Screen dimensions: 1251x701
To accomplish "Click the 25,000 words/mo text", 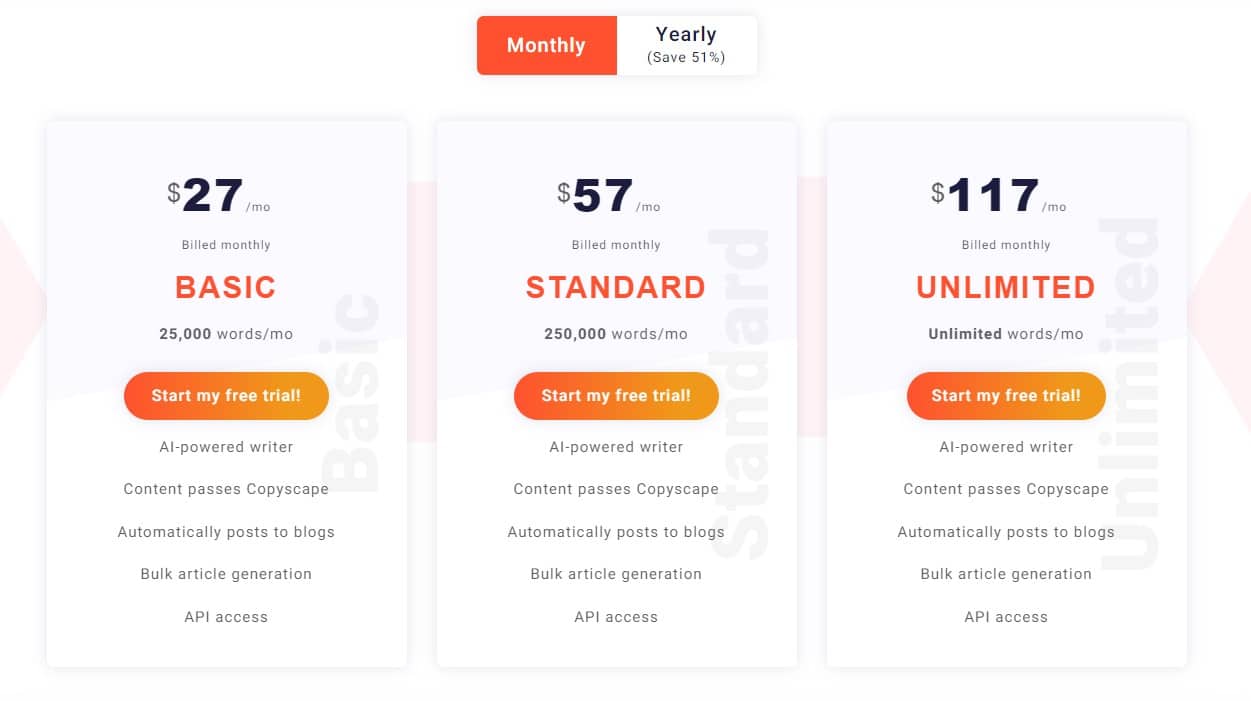I will [x=226, y=334].
